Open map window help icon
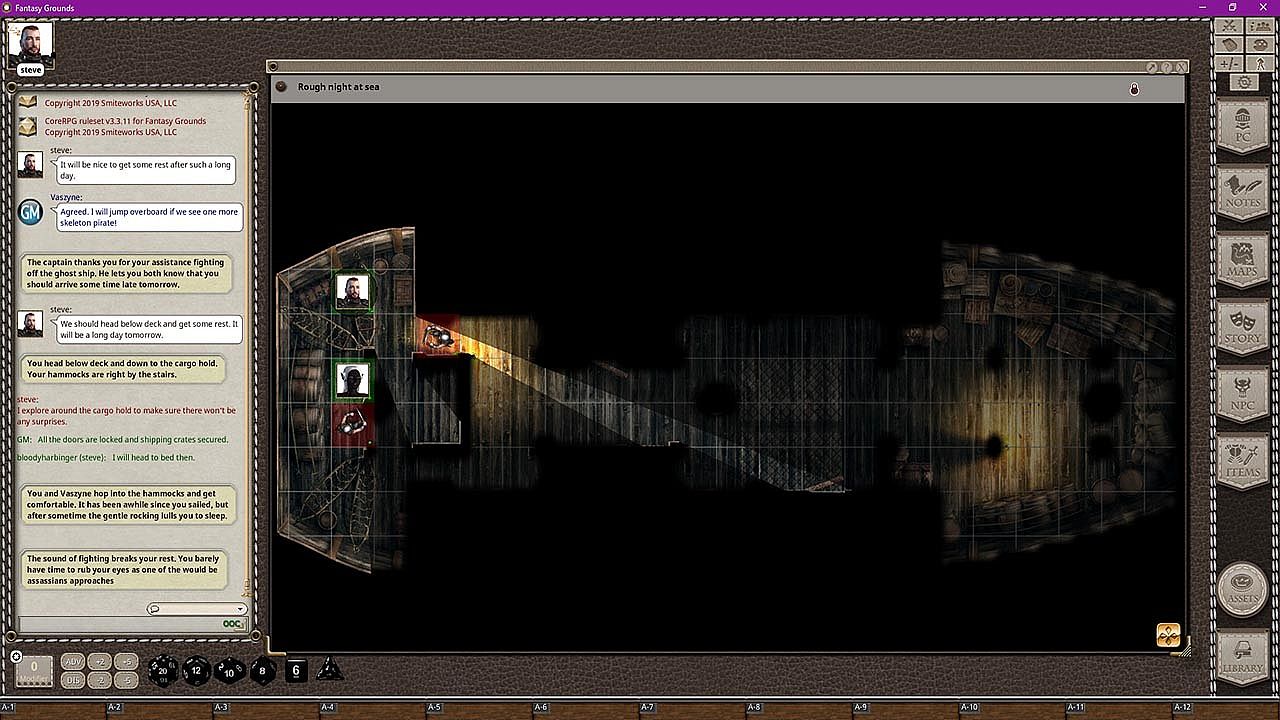1280x720 pixels. click(x=1167, y=67)
